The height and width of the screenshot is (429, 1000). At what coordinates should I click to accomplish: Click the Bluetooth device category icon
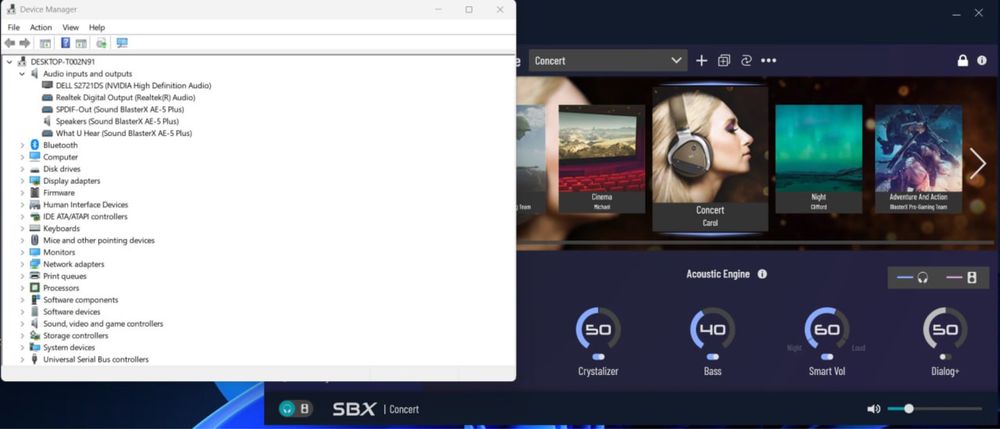click(x=34, y=145)
